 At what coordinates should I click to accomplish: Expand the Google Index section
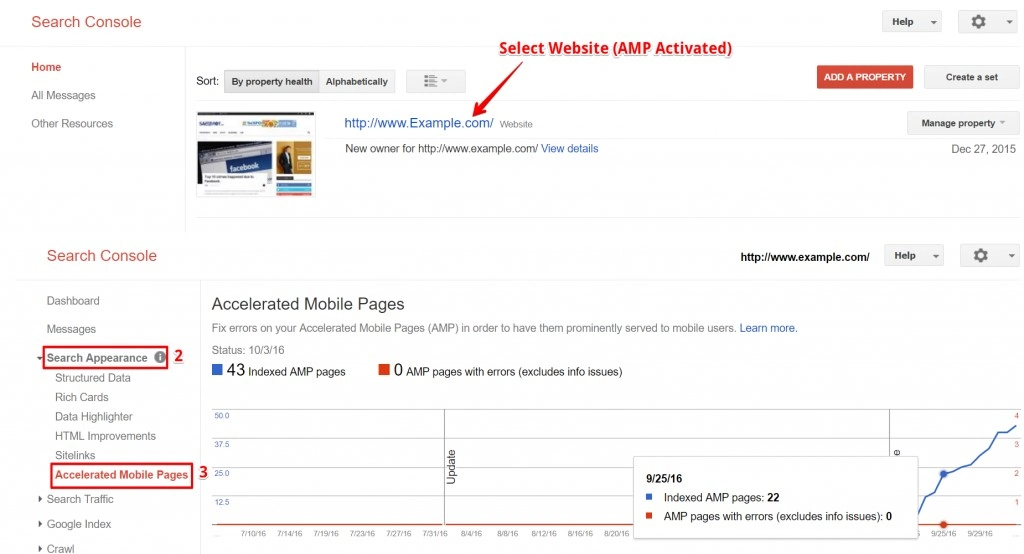pos(79,524)
